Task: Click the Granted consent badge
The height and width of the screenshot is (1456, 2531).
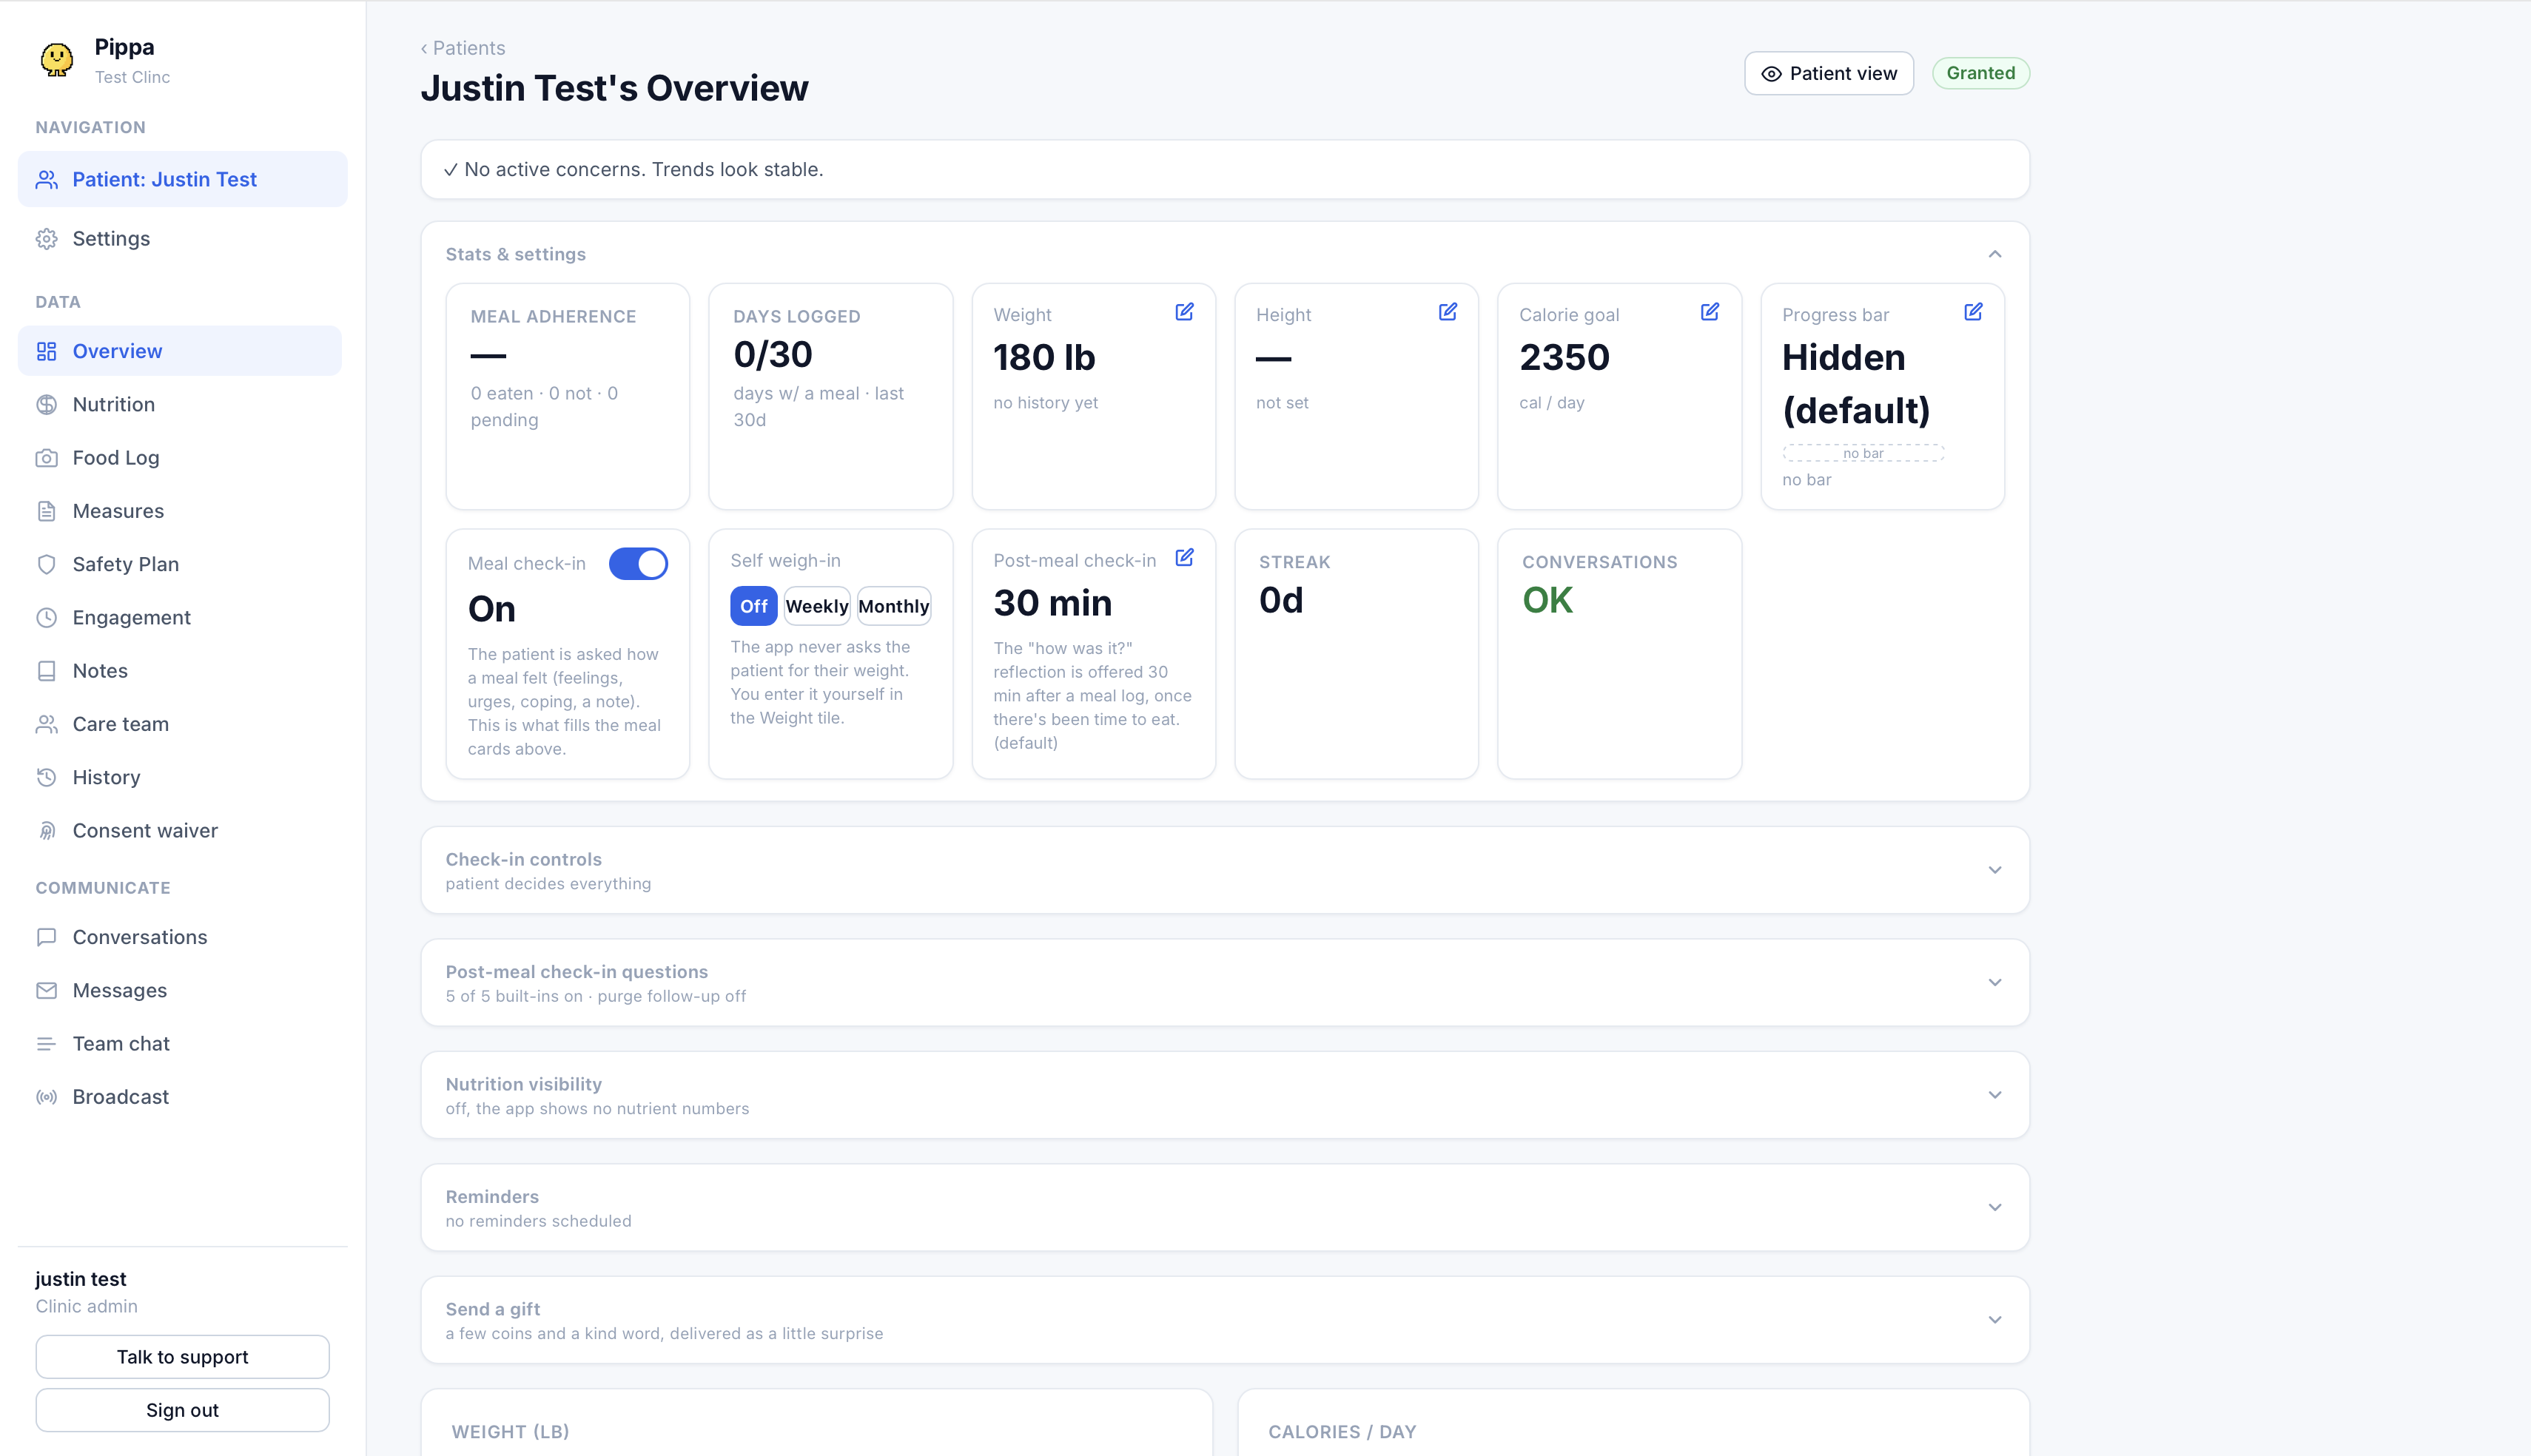Action: 1980,73
